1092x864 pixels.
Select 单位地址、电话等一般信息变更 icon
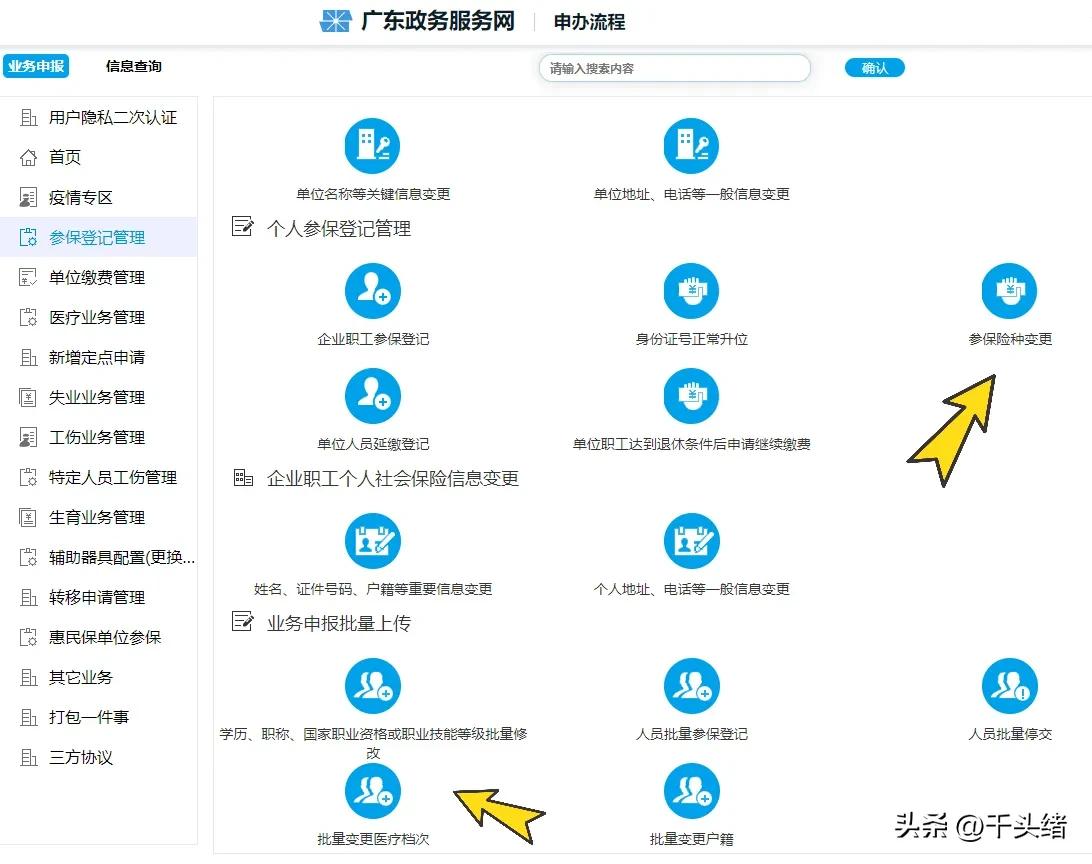[691, 145]
